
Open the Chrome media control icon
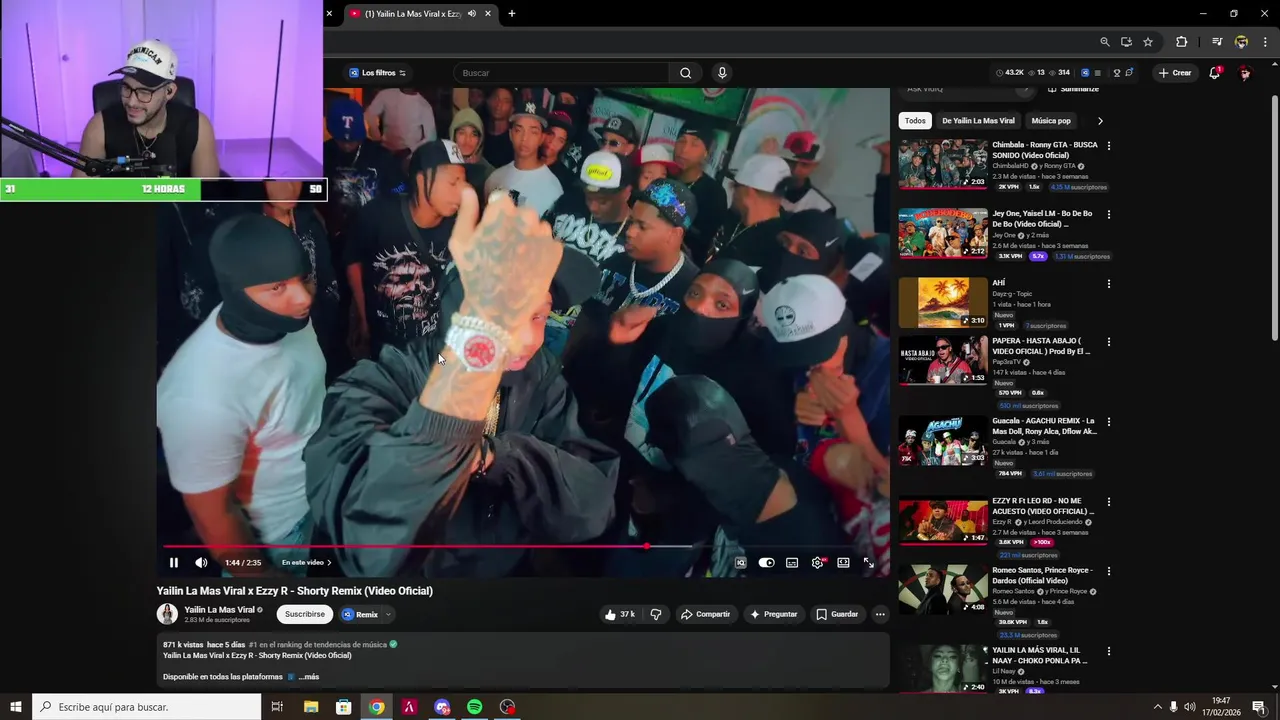(x=1217, y=42)
